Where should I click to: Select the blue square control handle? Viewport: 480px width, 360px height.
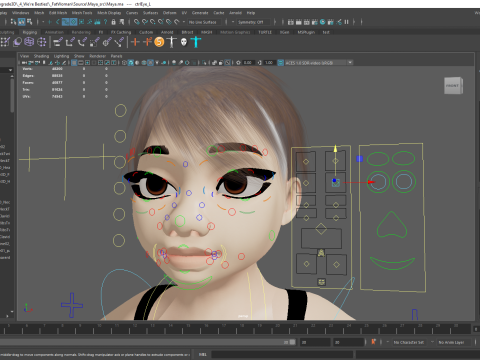[359, 159]
